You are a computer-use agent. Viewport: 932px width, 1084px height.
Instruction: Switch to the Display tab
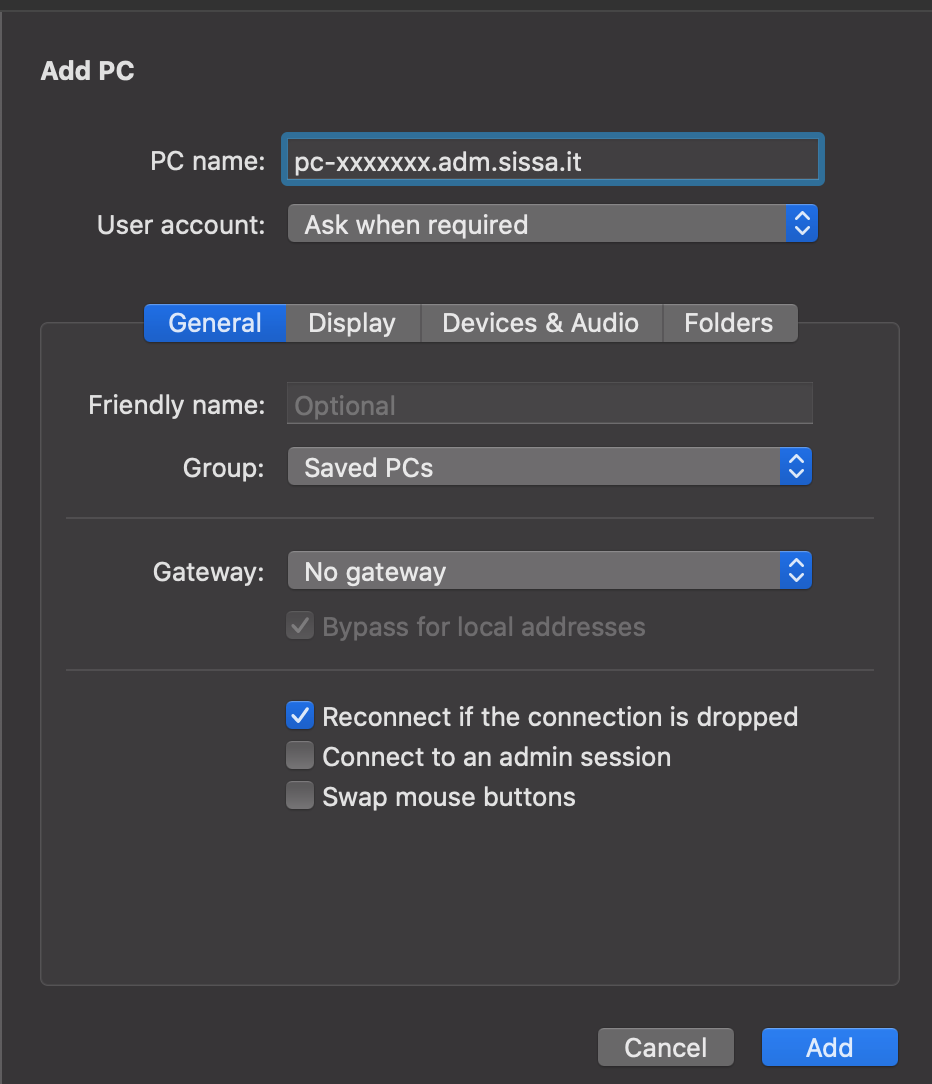tap(353, 323)
